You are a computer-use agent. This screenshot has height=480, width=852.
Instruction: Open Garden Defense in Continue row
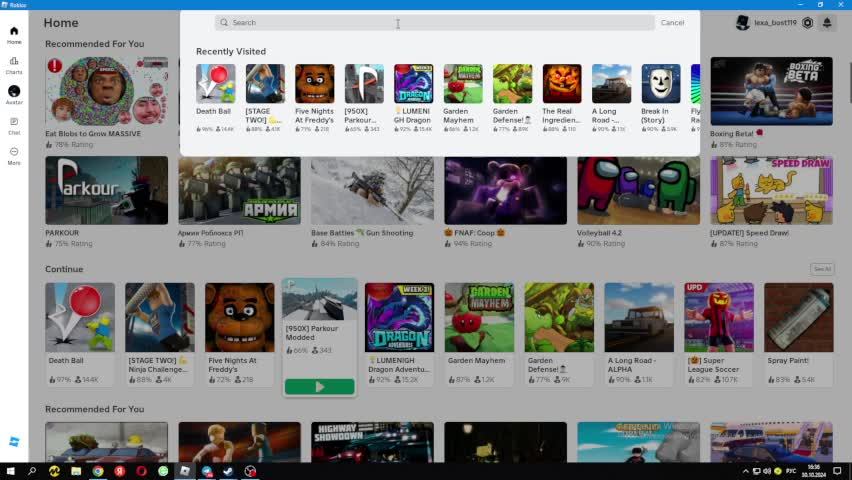[559, 334]
